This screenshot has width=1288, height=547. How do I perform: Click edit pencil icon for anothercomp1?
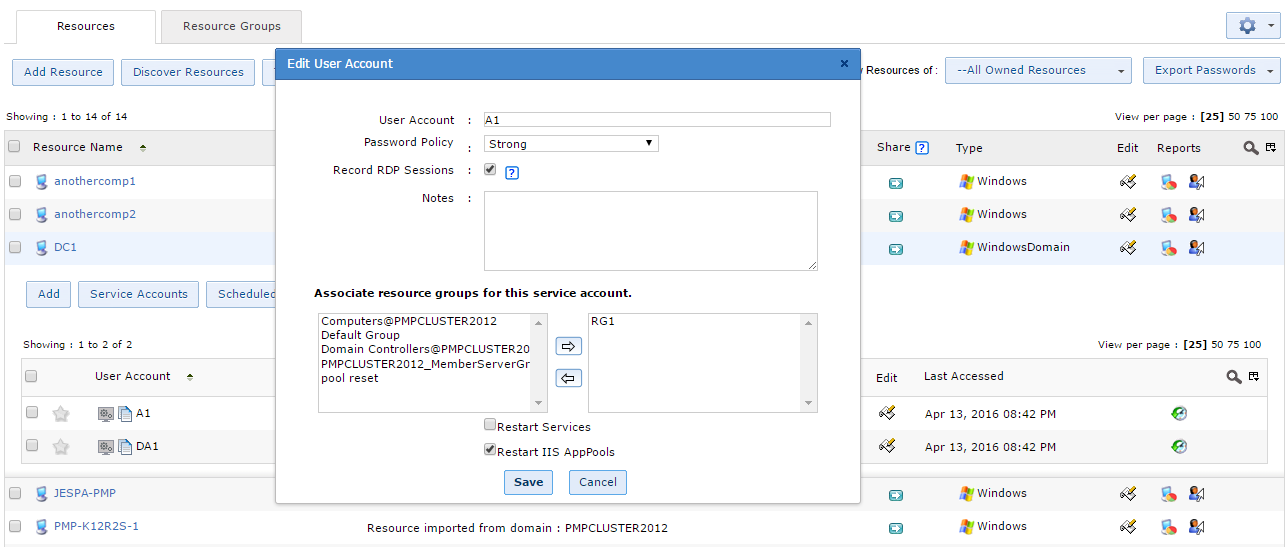1128,182
